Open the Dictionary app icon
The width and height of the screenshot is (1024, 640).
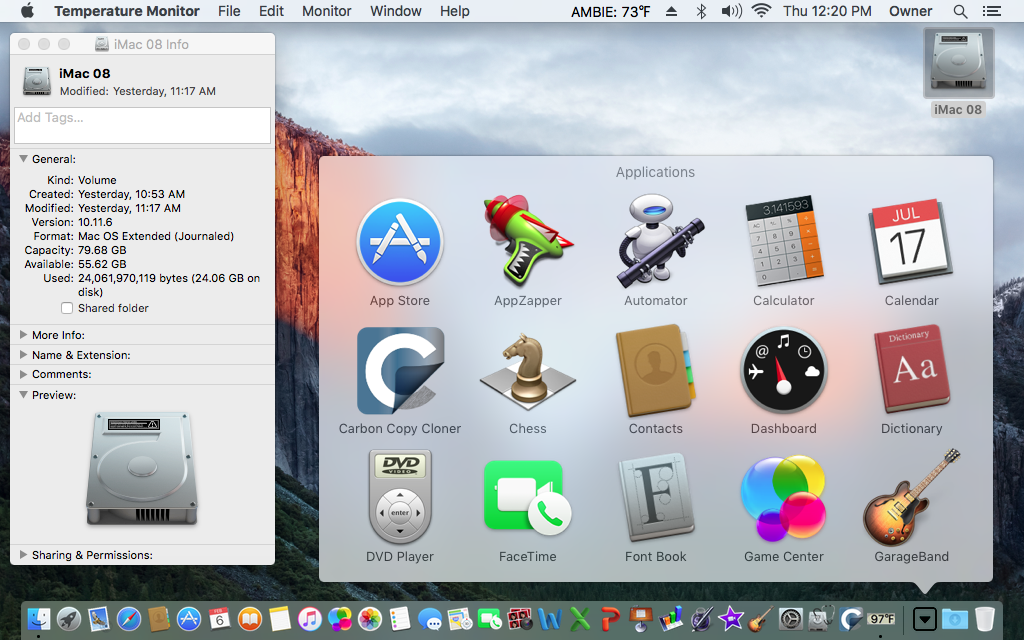(x=911, y=369)
